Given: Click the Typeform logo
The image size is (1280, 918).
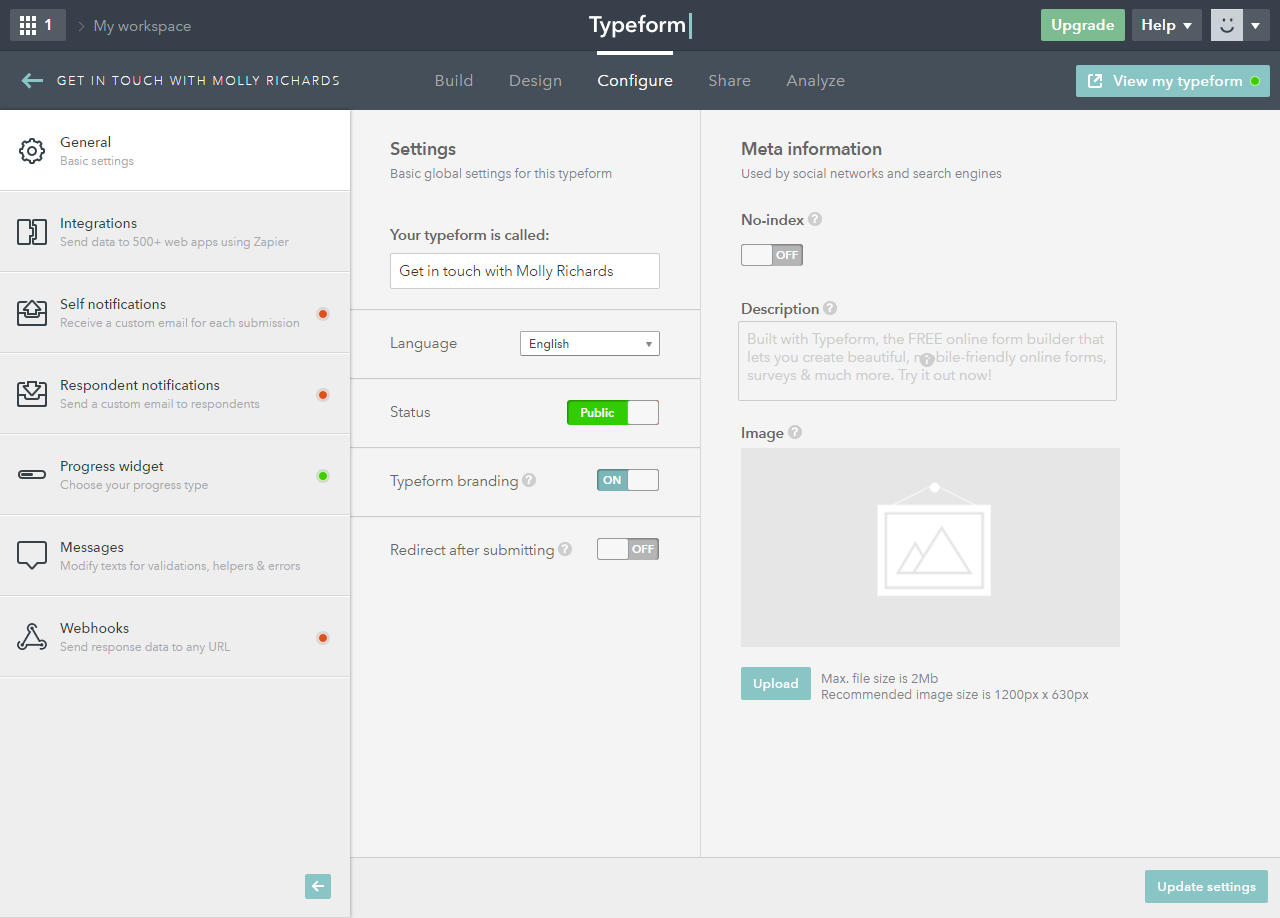Looking at the screenshot, I should pyautogui.click(x=639, y=25).
